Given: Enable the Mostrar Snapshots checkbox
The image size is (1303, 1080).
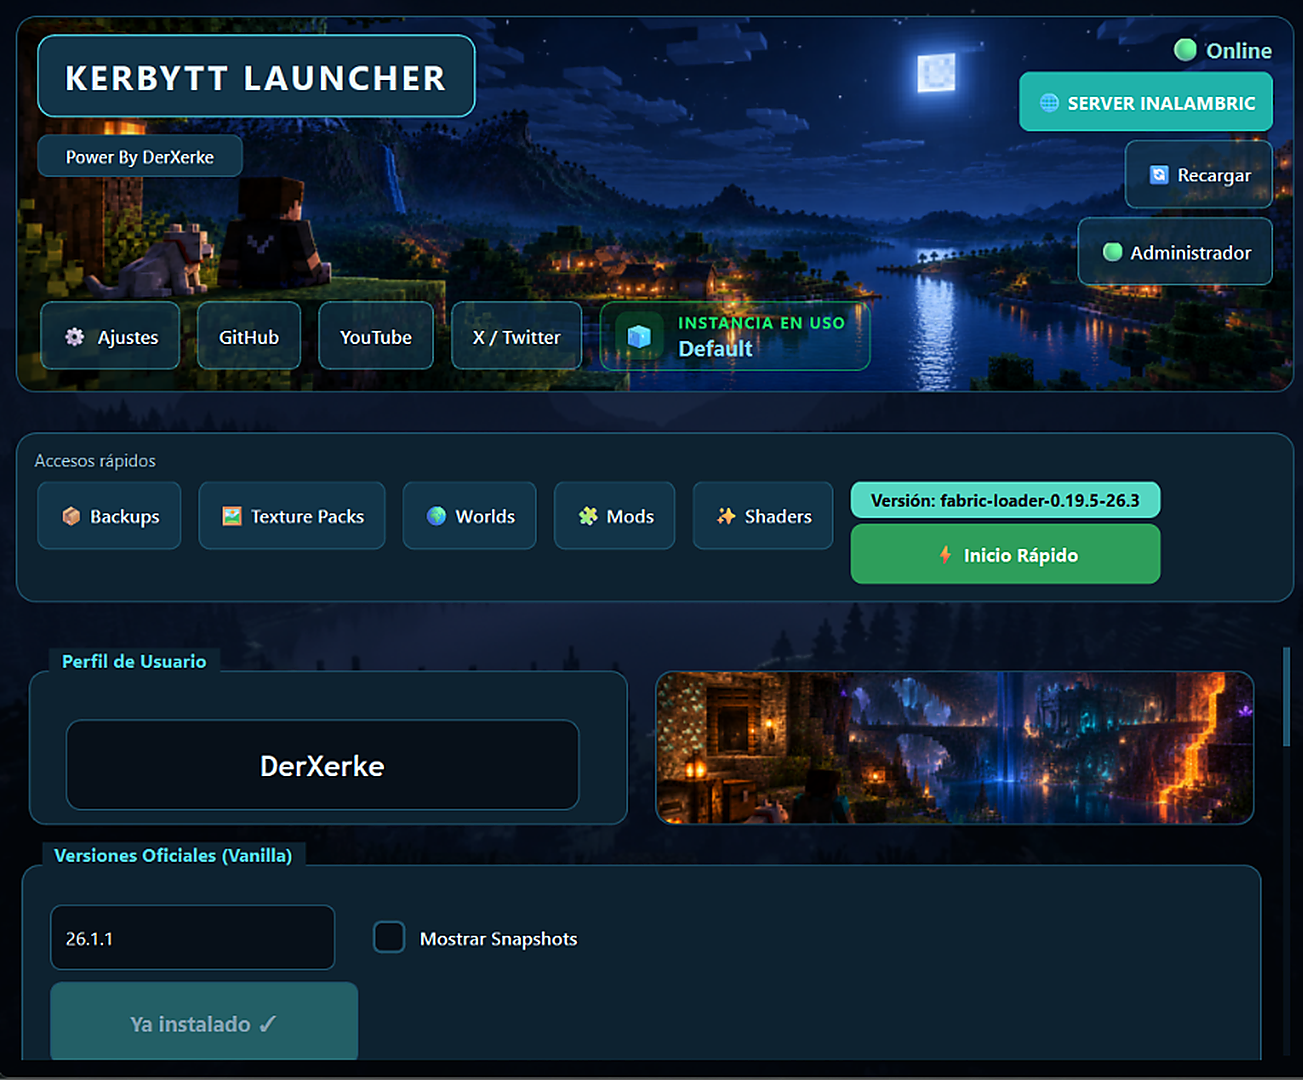Looking at the screenshot, I should (x=389, y=937).
